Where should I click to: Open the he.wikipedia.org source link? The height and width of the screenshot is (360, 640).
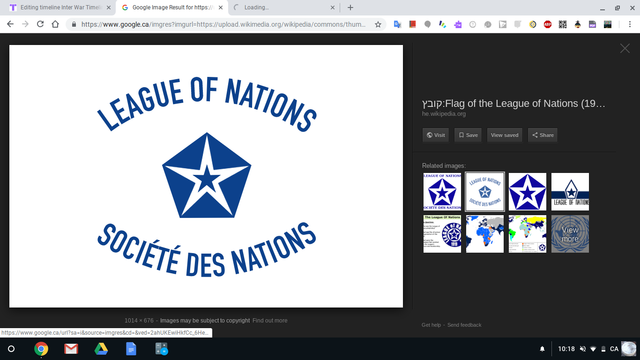click(x=444, y=114)
